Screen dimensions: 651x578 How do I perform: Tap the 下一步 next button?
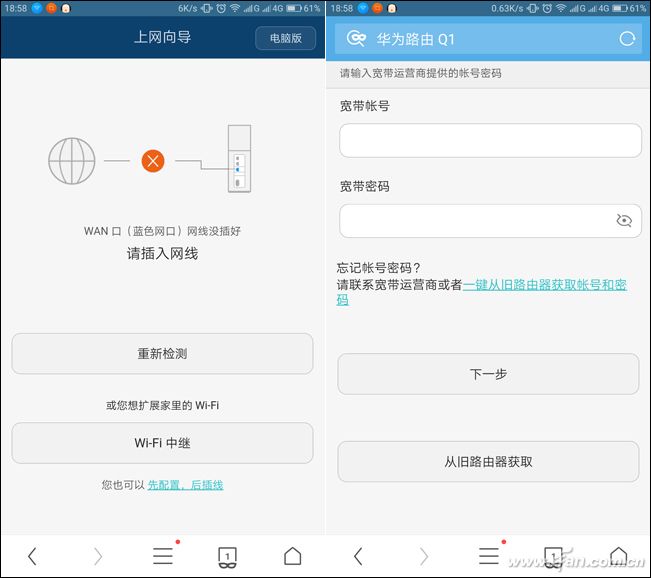(488, 374)
